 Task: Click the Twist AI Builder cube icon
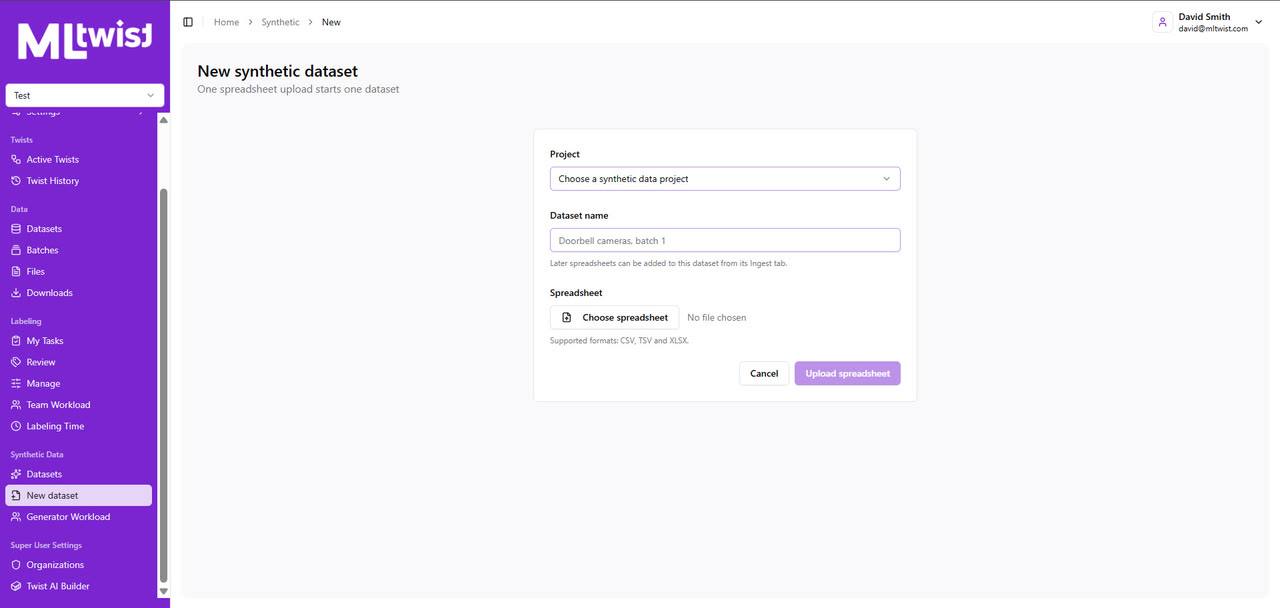coord(16,586)
